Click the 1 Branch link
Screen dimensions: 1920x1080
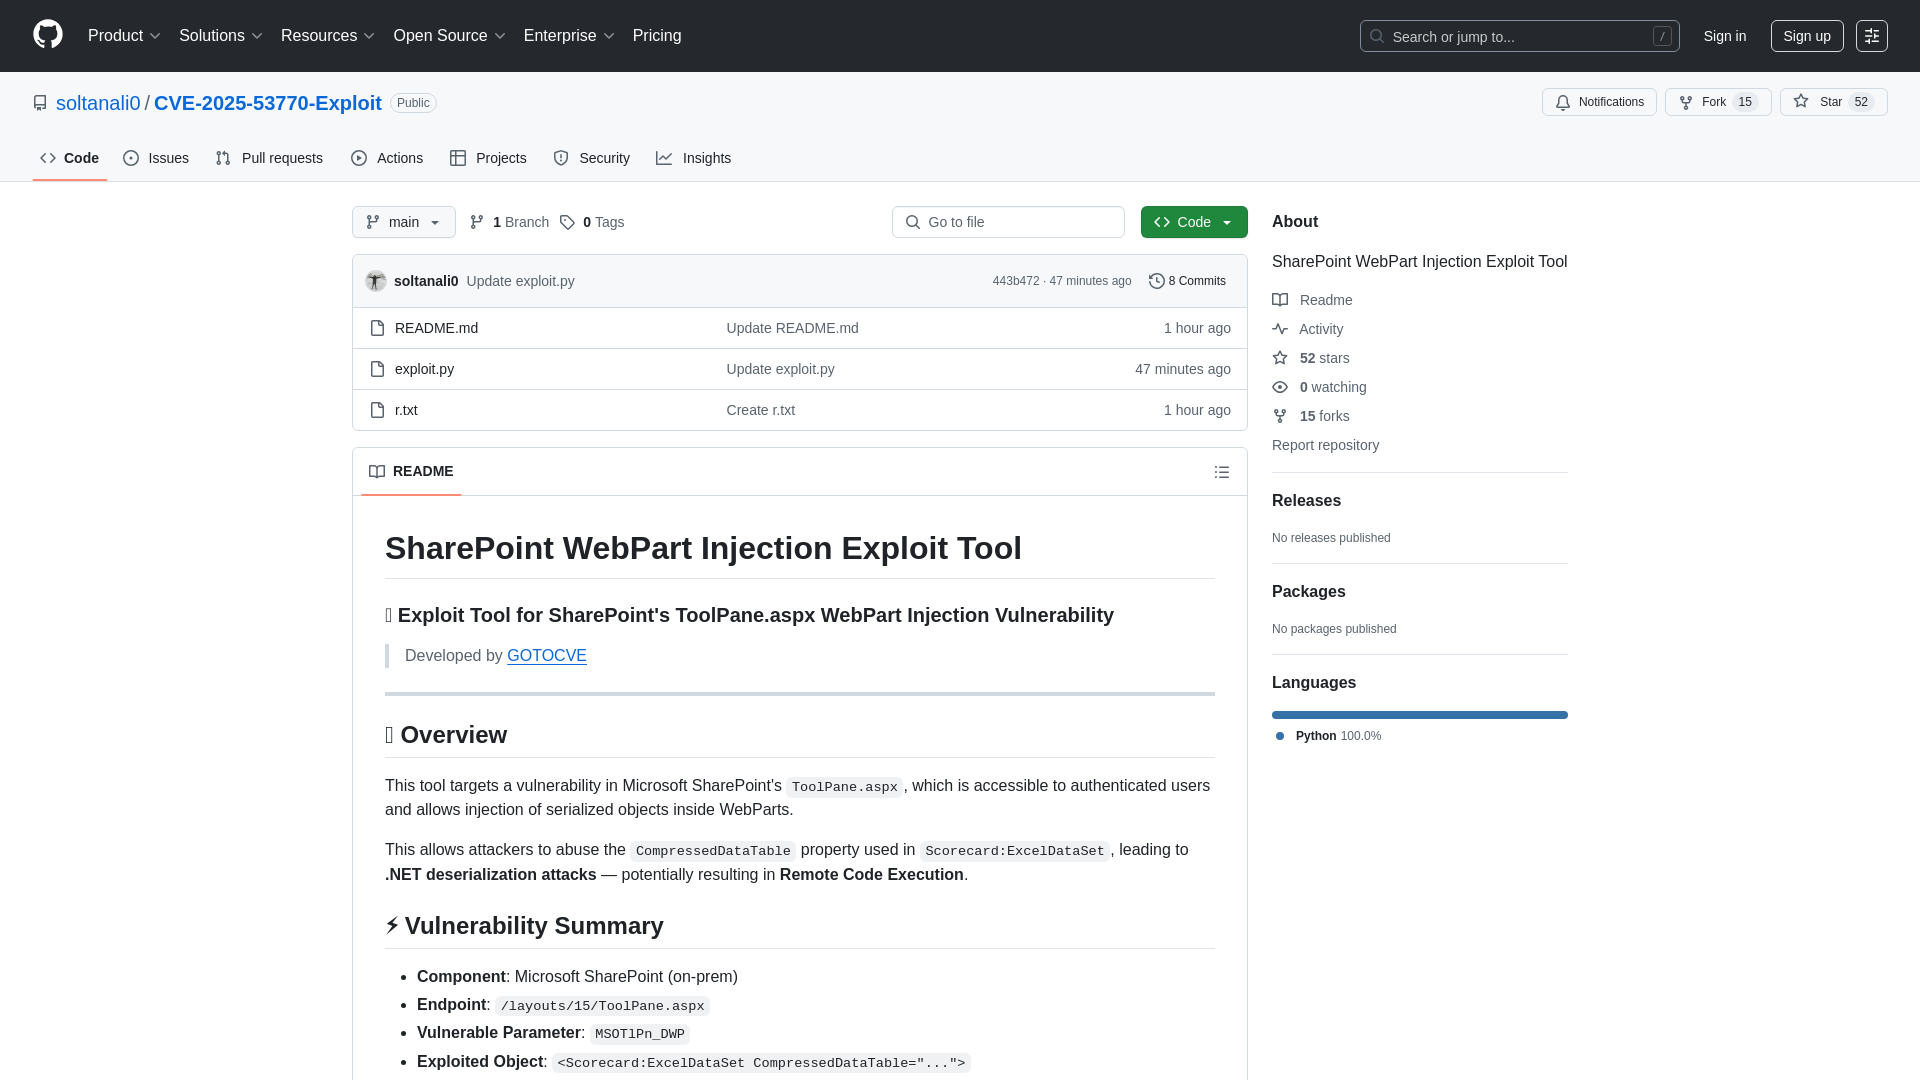[509, 222]
